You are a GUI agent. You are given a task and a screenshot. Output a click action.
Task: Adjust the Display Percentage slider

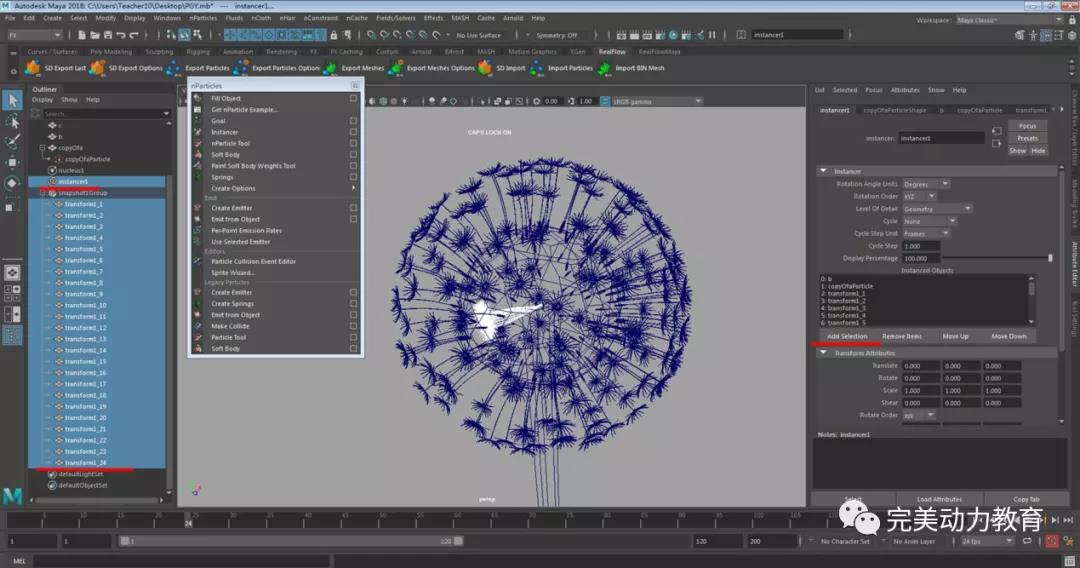pos(1049,258)
